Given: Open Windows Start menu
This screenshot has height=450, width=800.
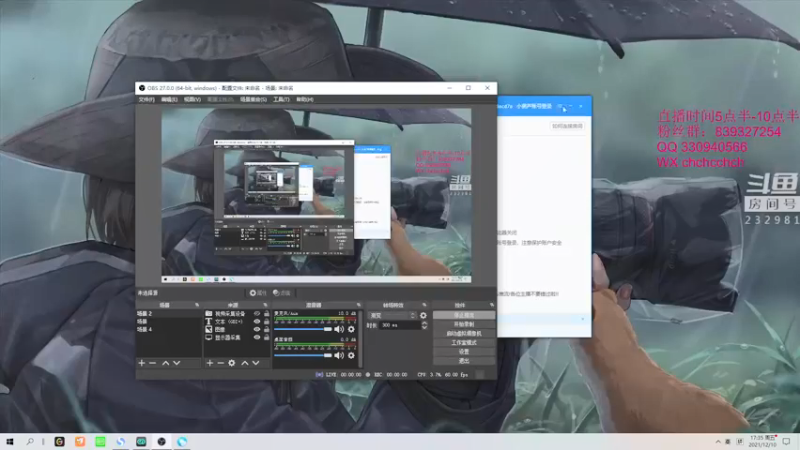Looking at the screenshot, I should click(x=10, y=441).
